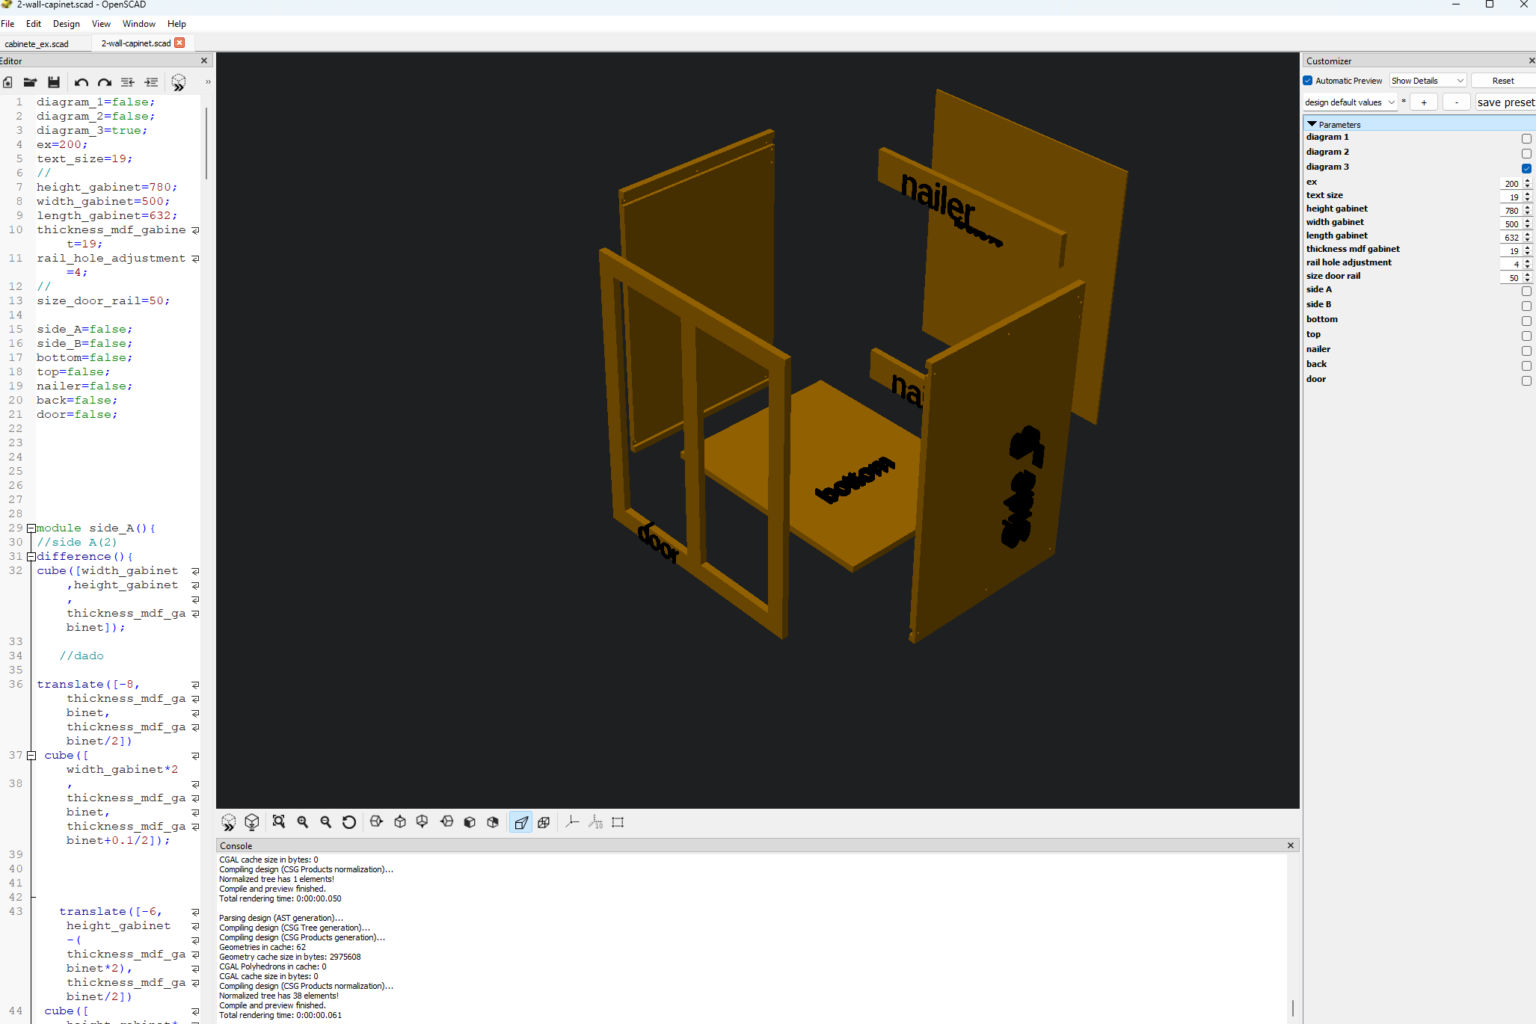The height and width of the screenshot is (1024, 1536).
Task: Click the Reset button in Customizer
Action: coord(1503,81)
